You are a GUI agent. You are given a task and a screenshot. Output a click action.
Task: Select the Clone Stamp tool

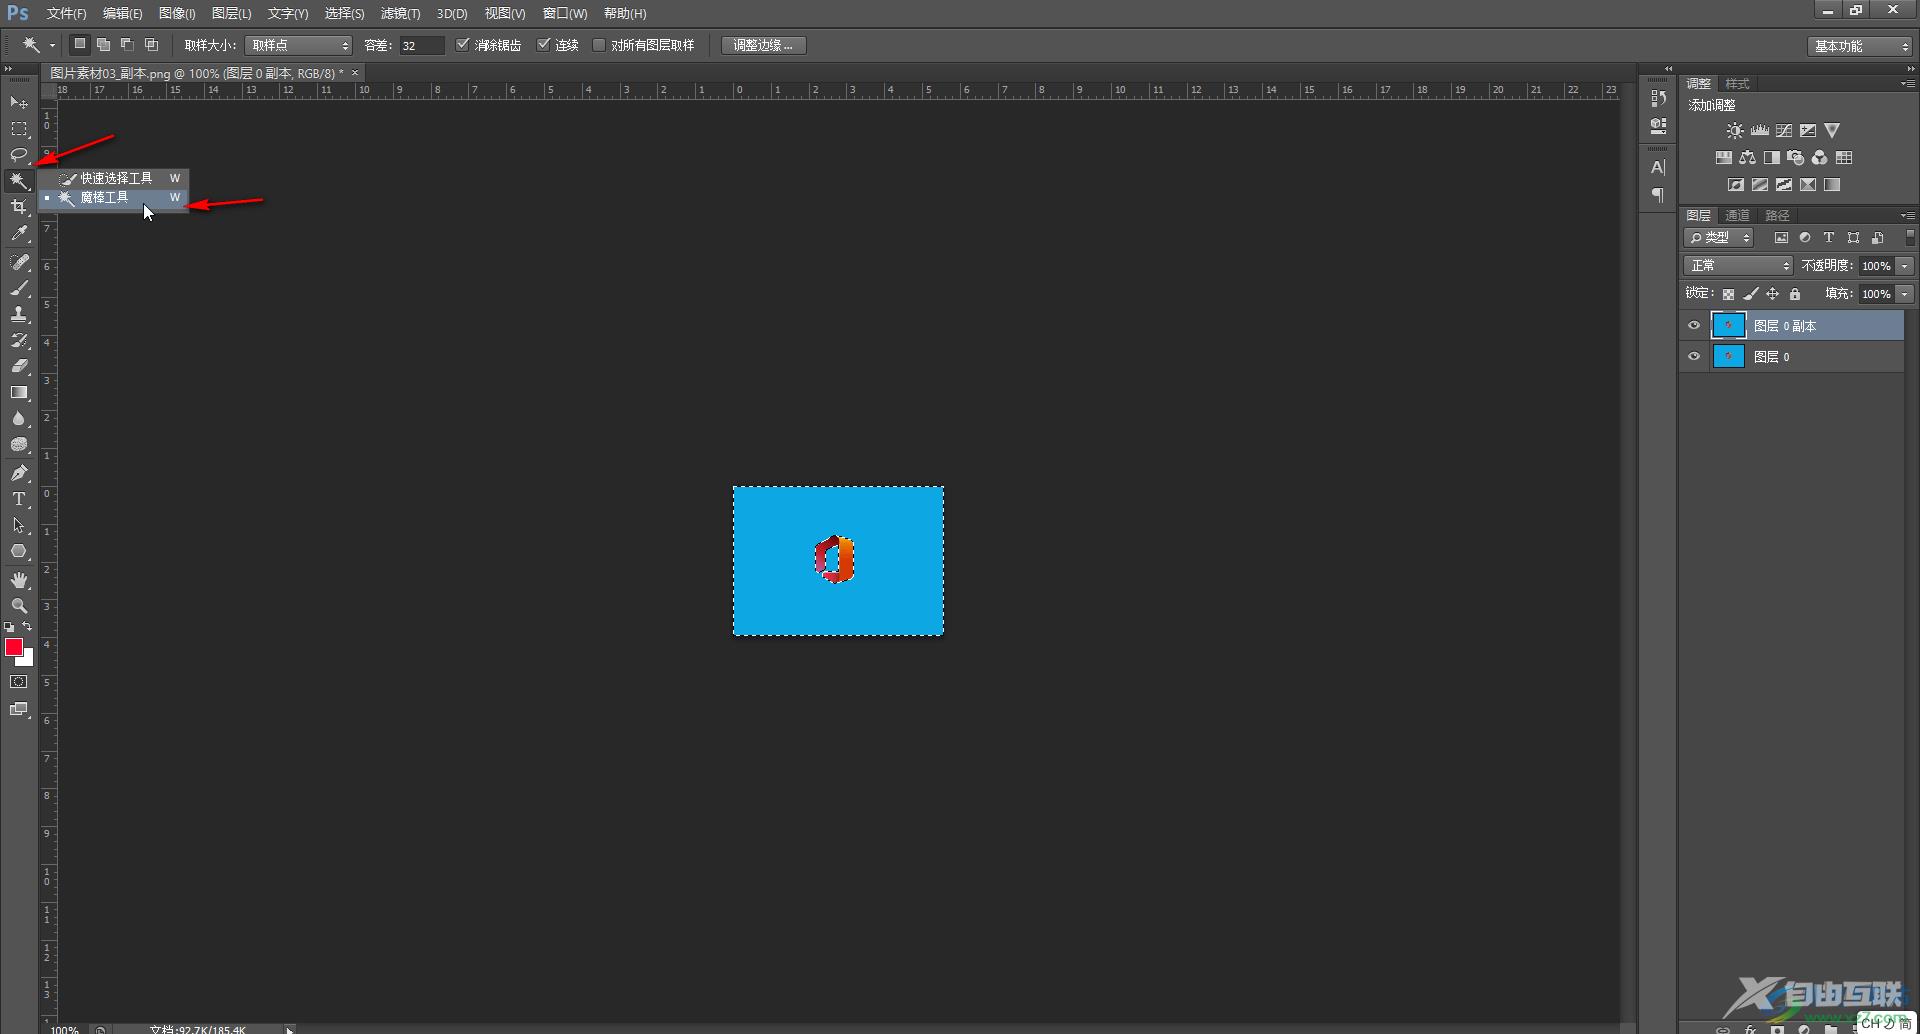click(x=19, y=314)
